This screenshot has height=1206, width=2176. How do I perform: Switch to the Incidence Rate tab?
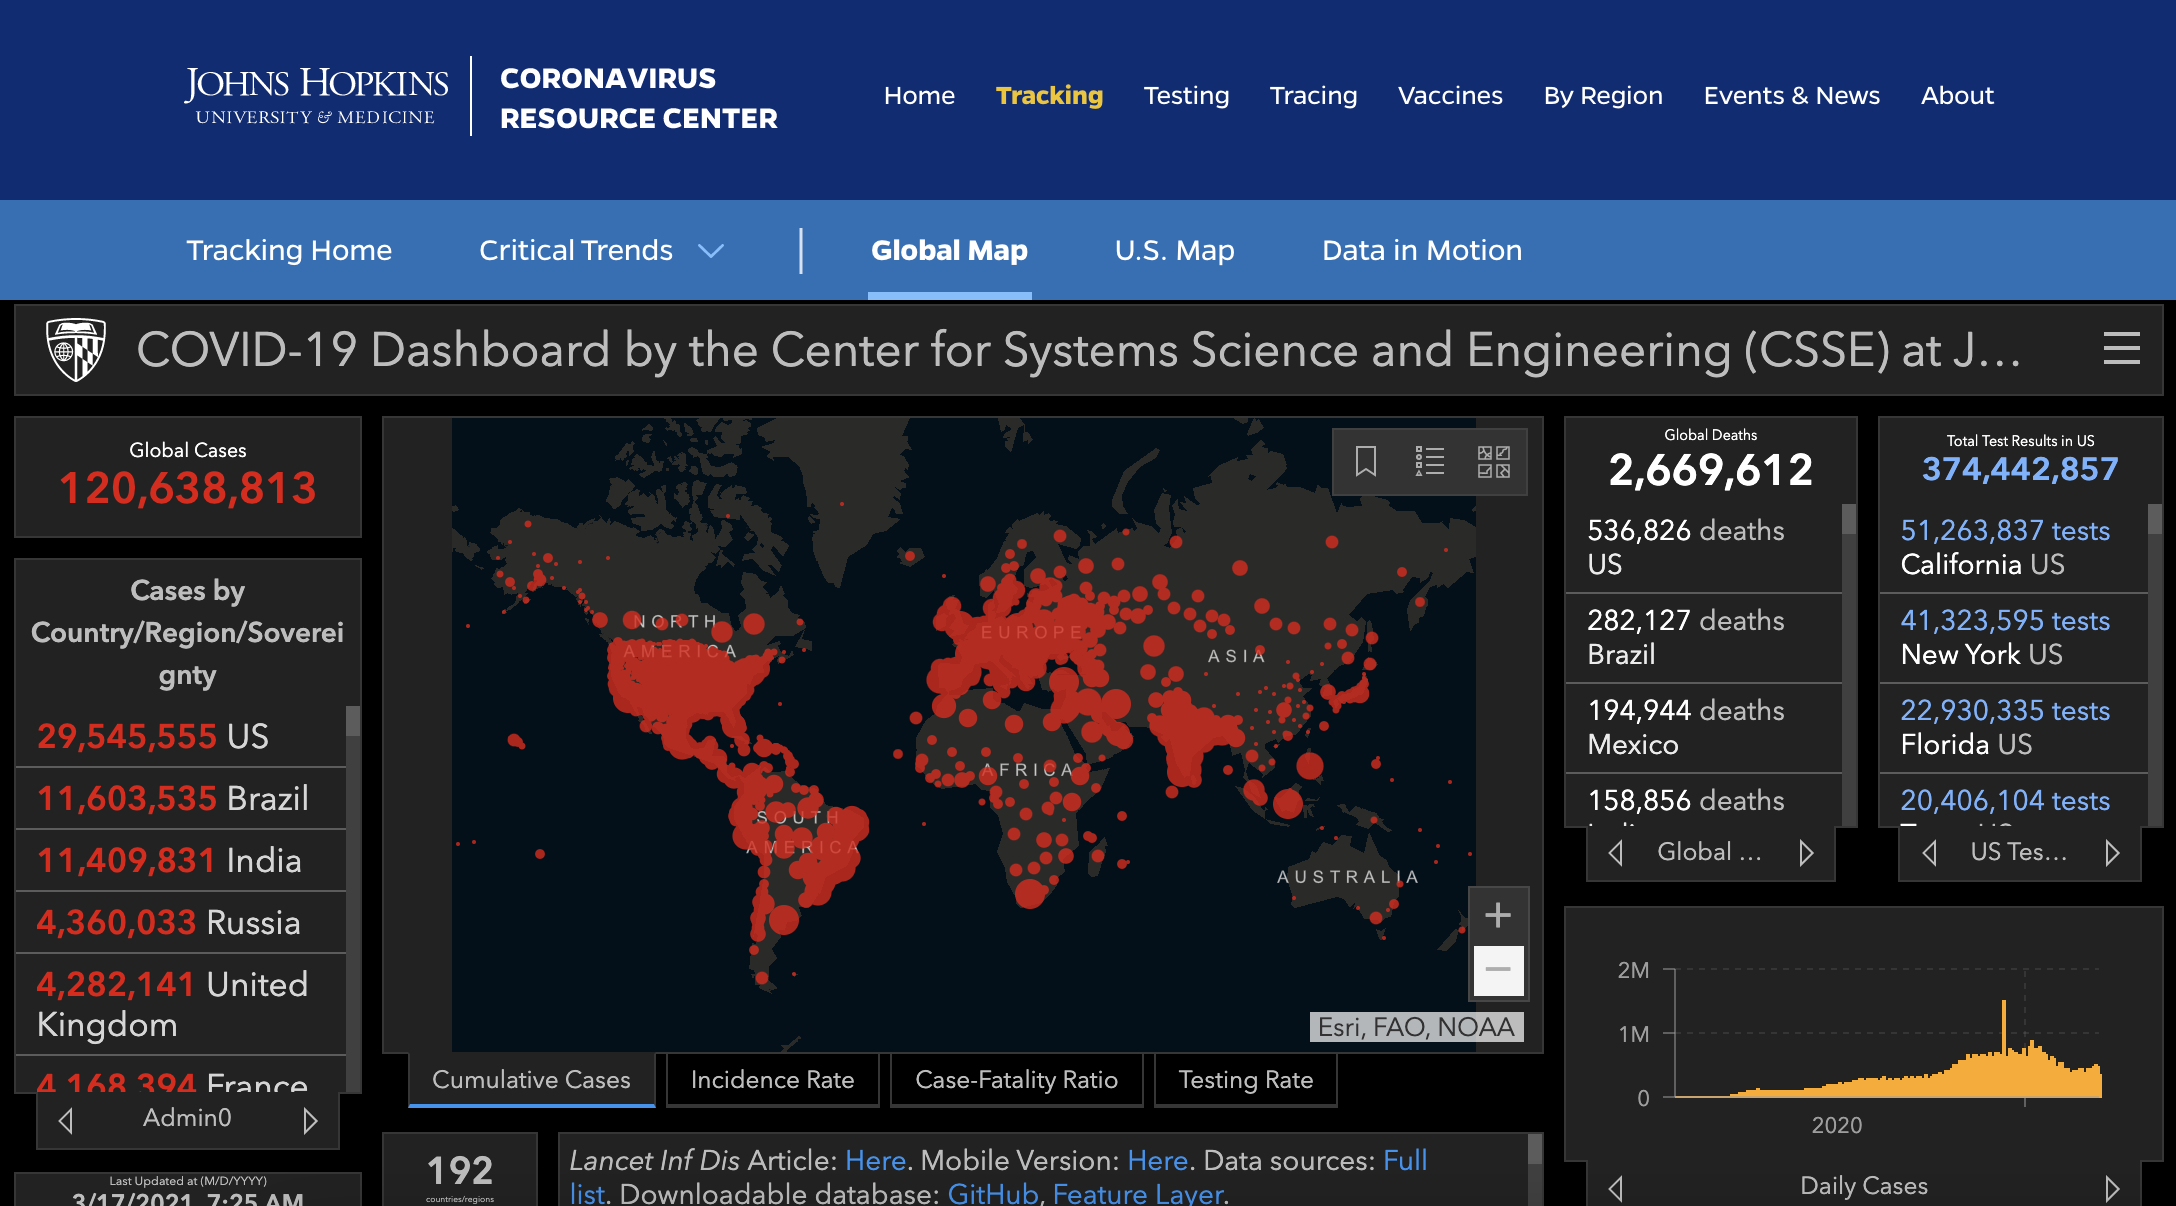[772, 1080]
